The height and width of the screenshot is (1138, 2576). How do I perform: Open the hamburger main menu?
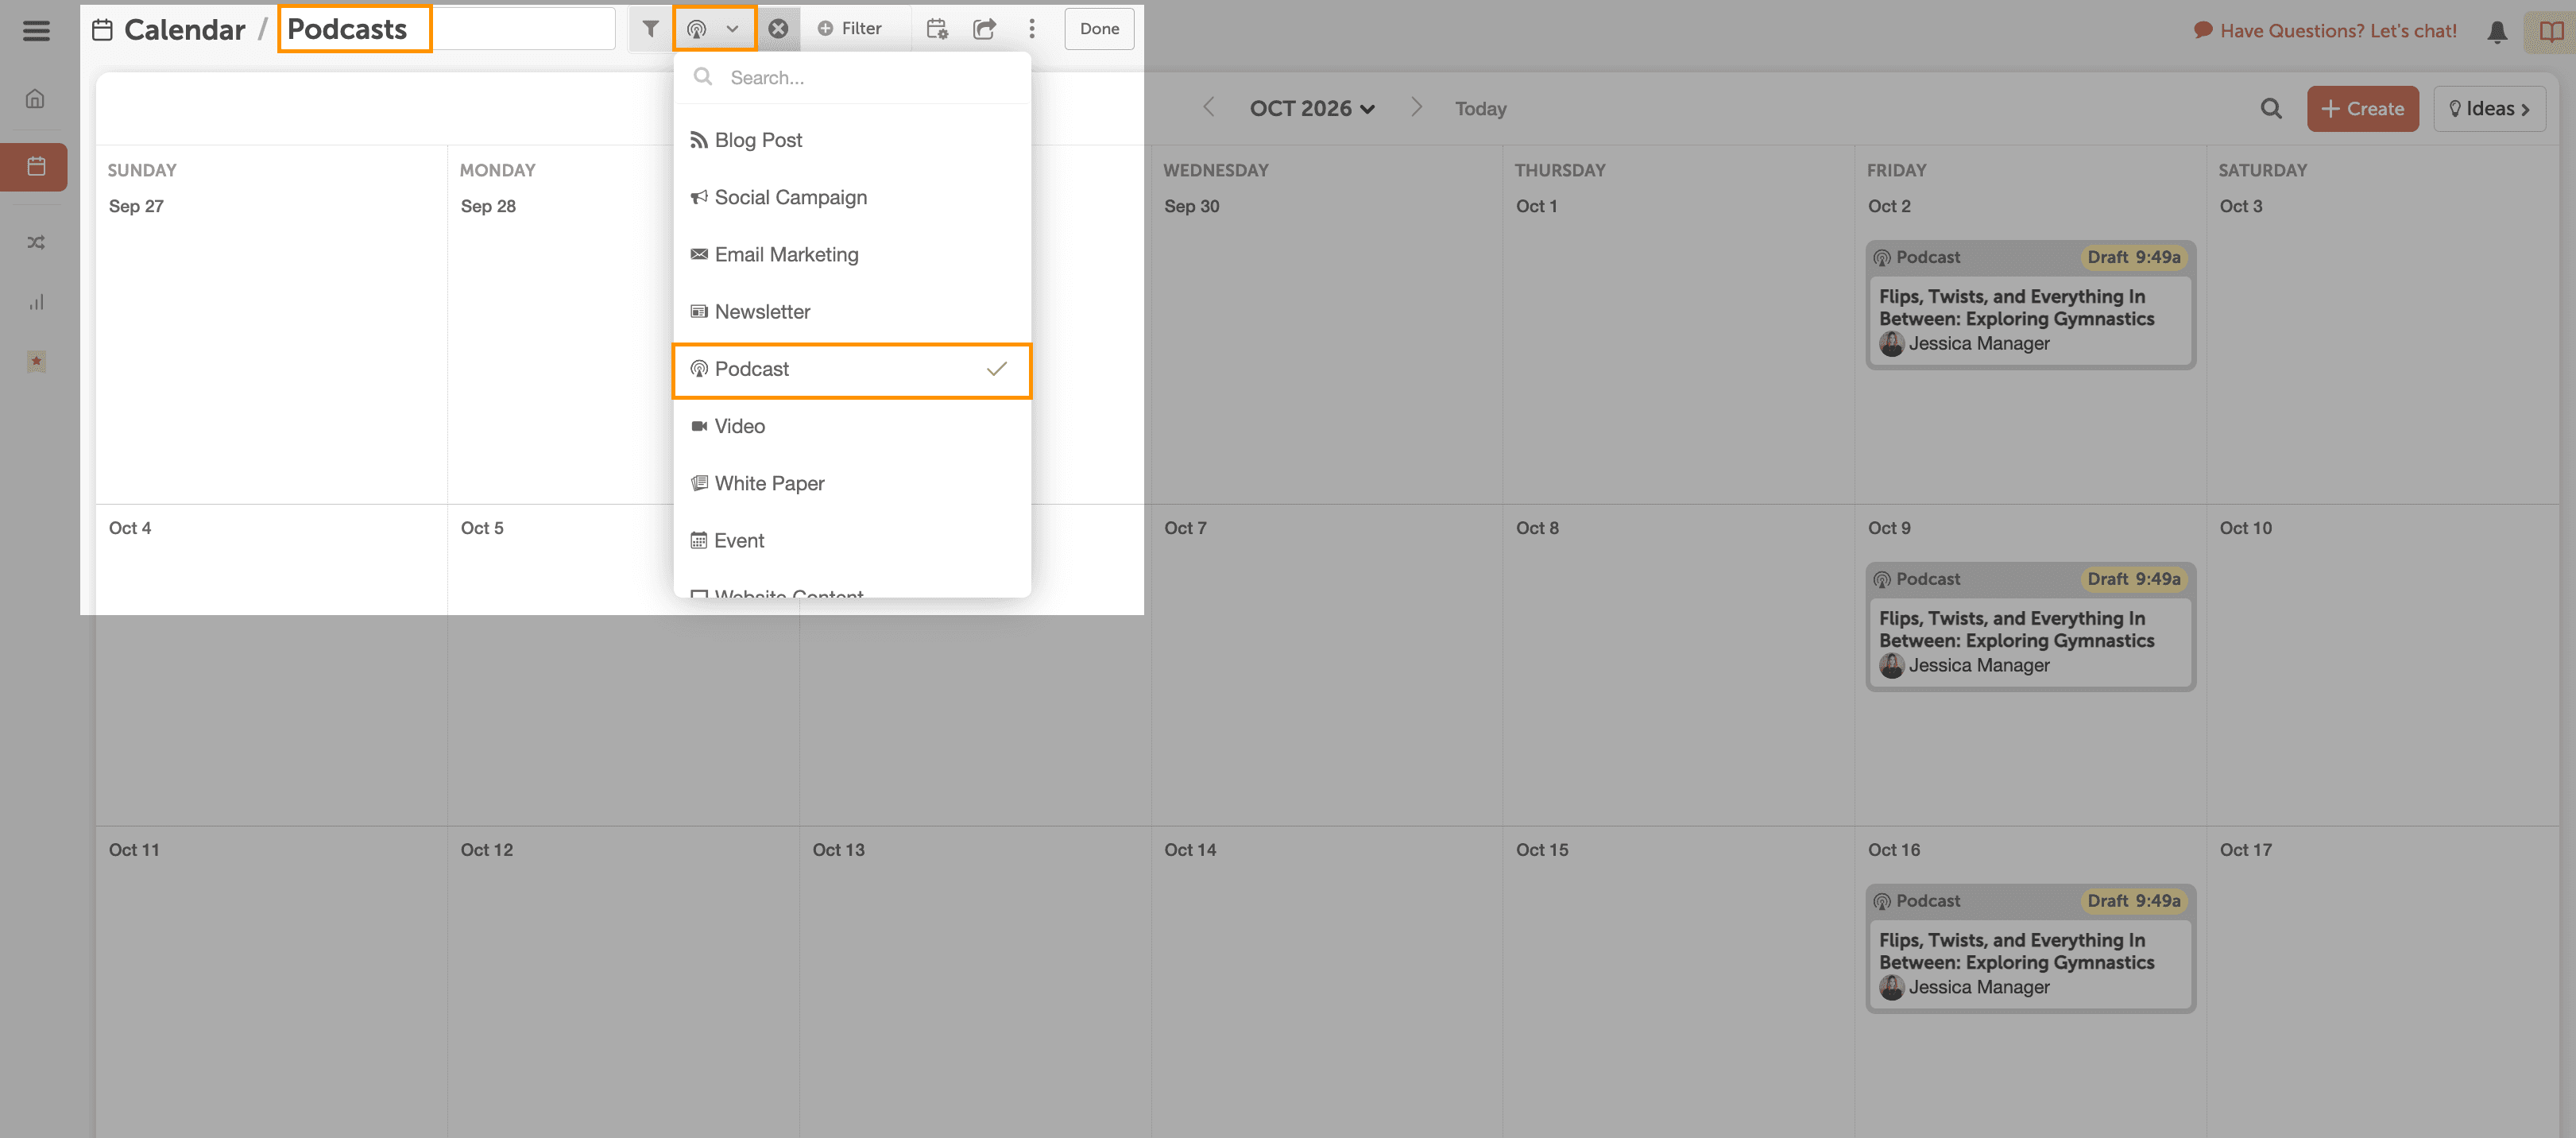point(36,30)
